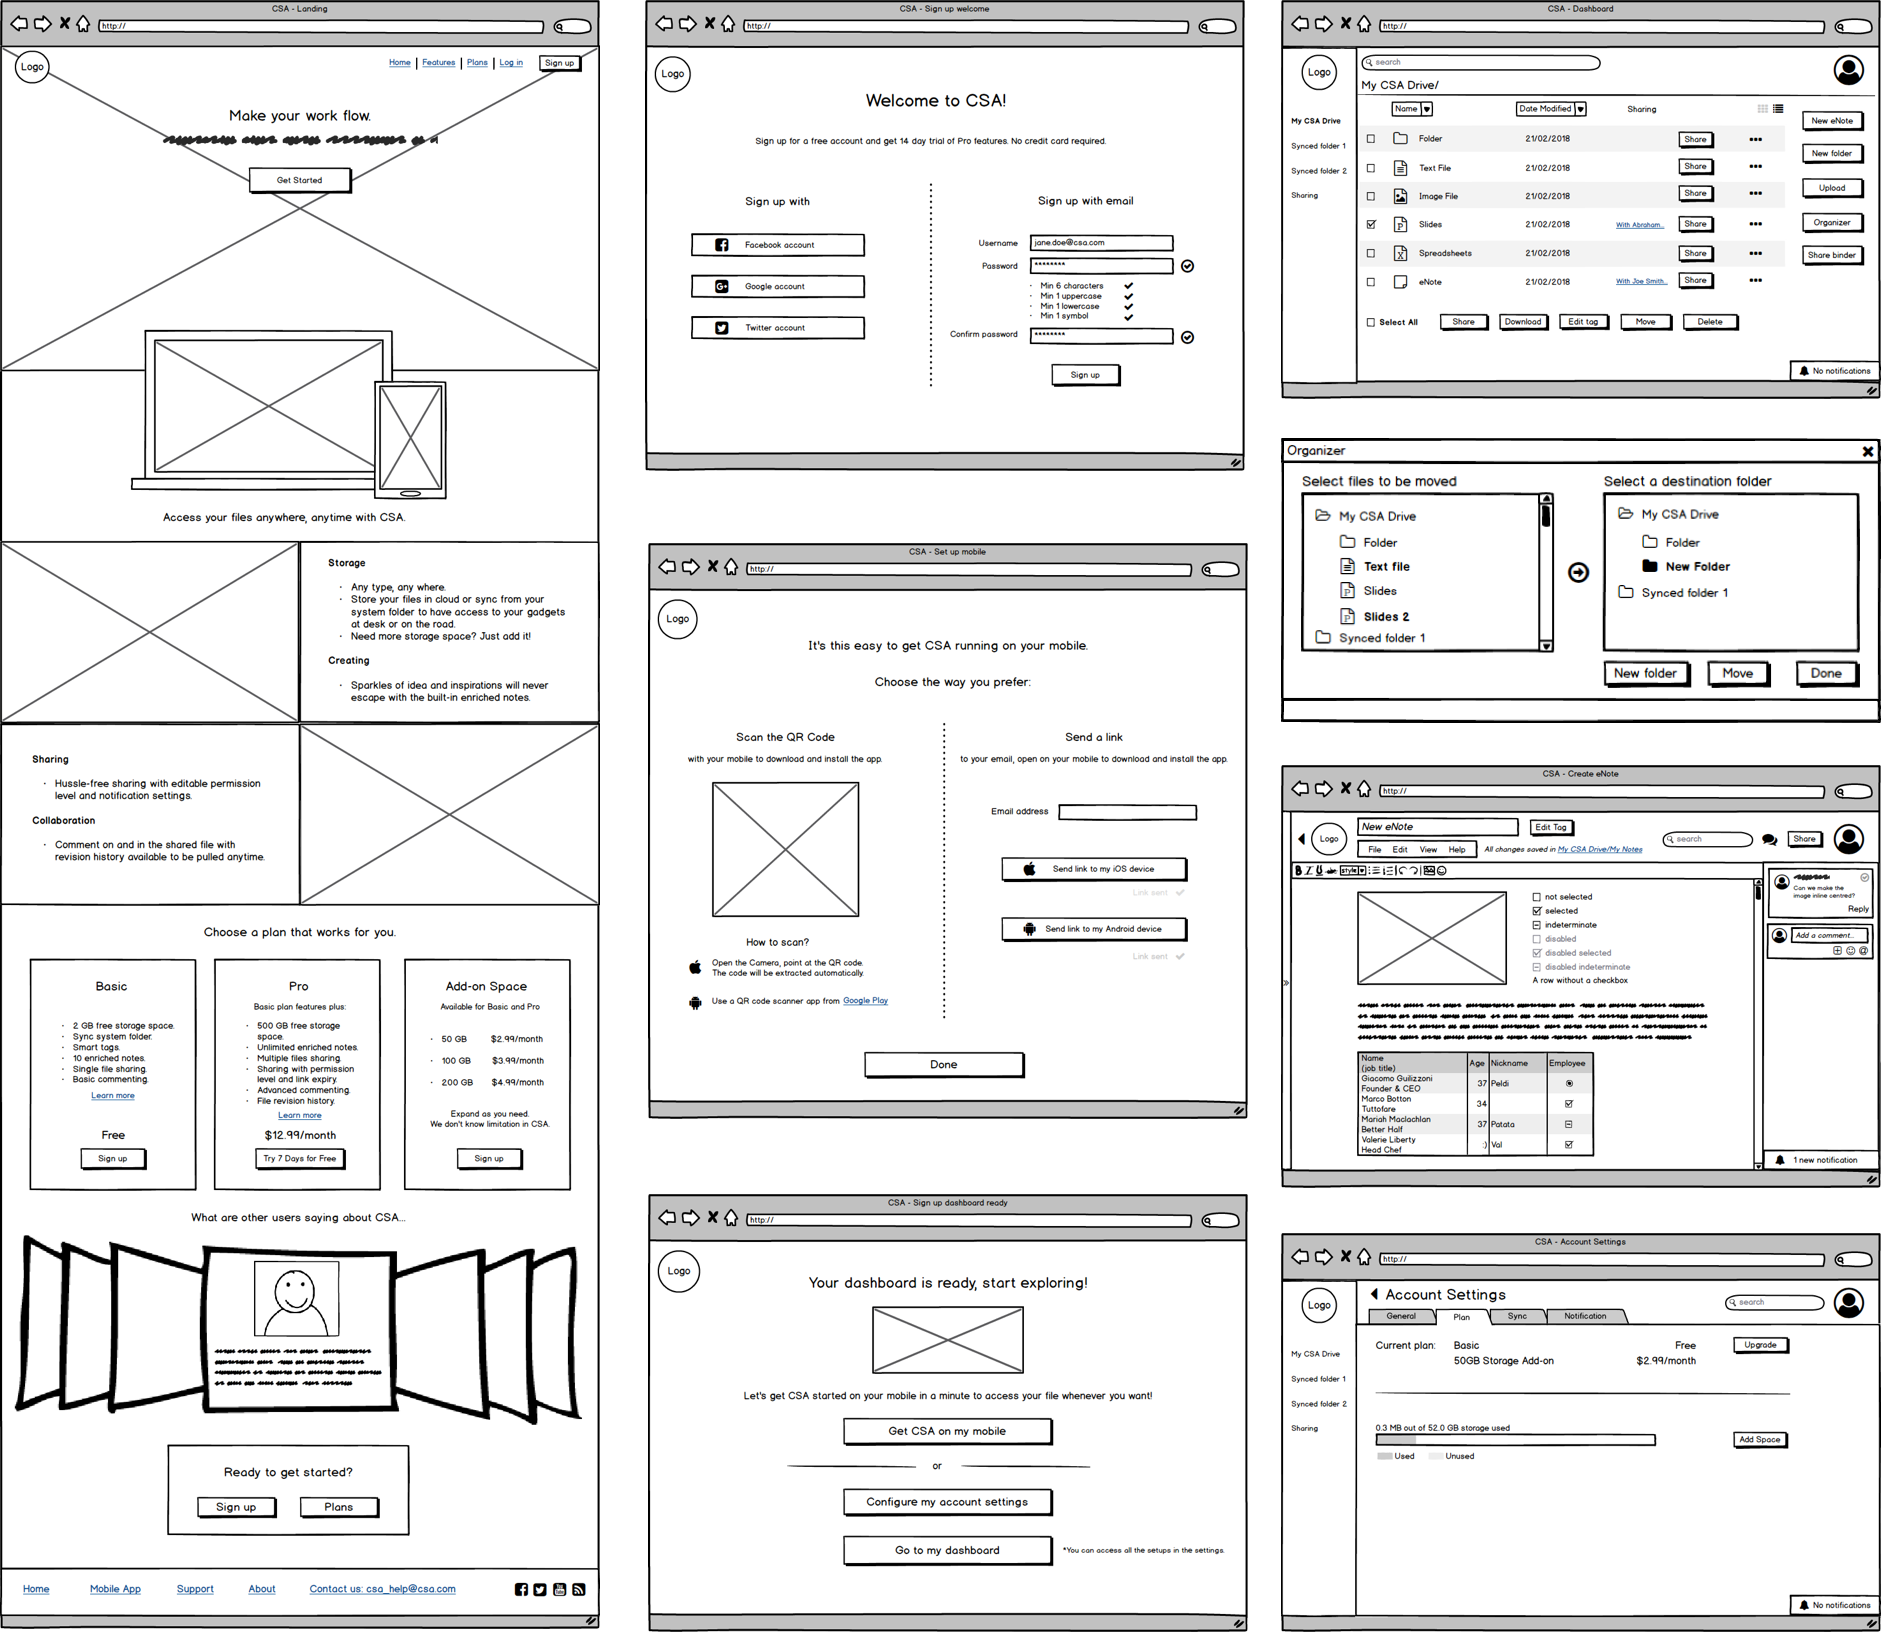
Task: Collapse My CSA Drive in destination folder tree
Action: tap(1625, 514)
